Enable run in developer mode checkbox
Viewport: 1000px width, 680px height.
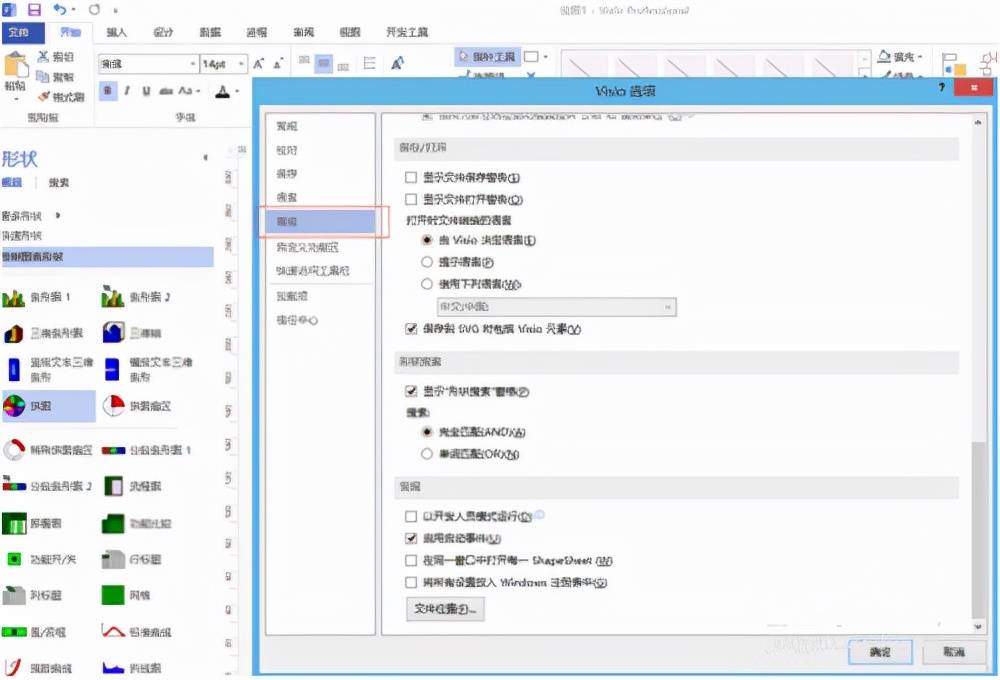pyautogui.click(x=411, y=516)
